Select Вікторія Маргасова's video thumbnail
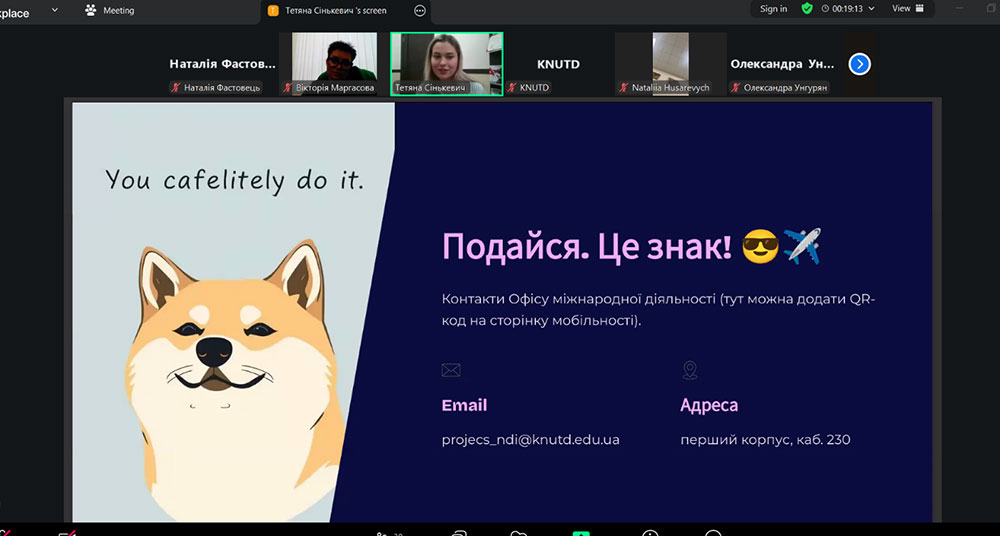This screenshot has width=1000, height=536. coord(334,58)
